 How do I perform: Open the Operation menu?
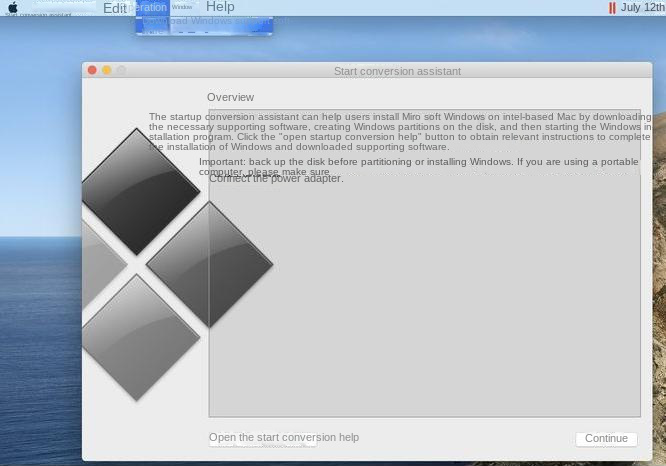[x=152, y=8]
